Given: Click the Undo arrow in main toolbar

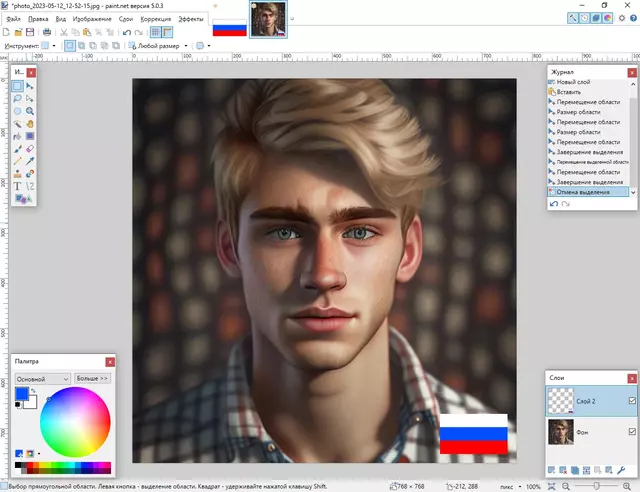Looking at the screenshot, I should click(127, 32).
